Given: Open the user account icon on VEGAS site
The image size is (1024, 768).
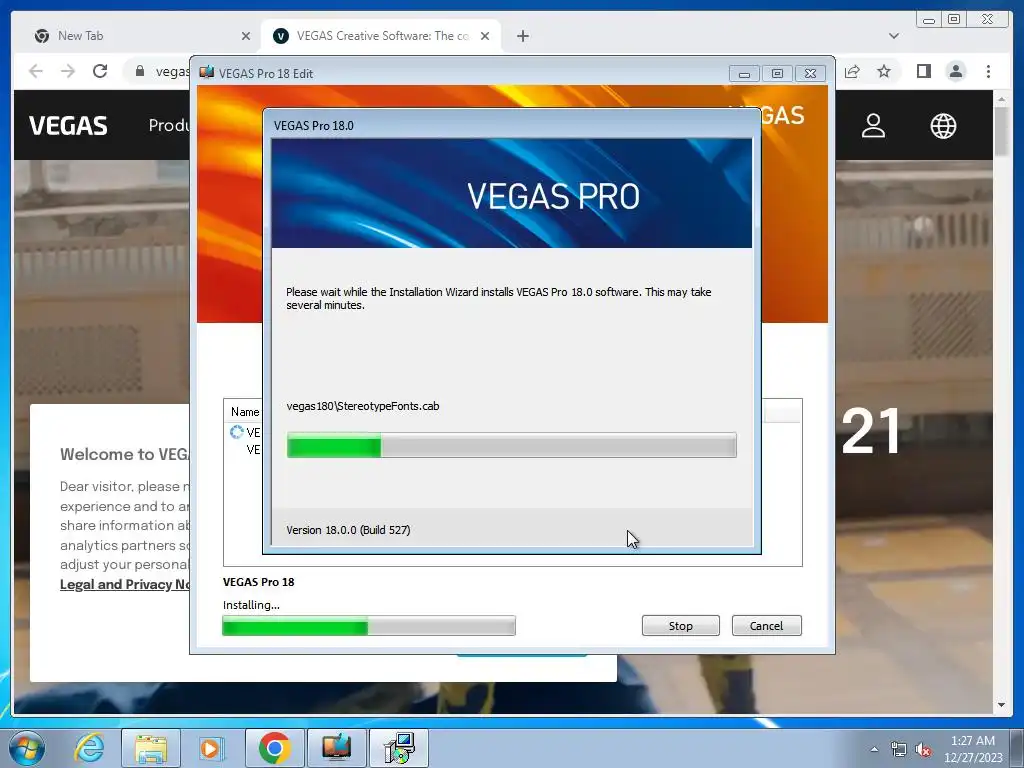Looking at the screenshot, I should click(873, 126).
